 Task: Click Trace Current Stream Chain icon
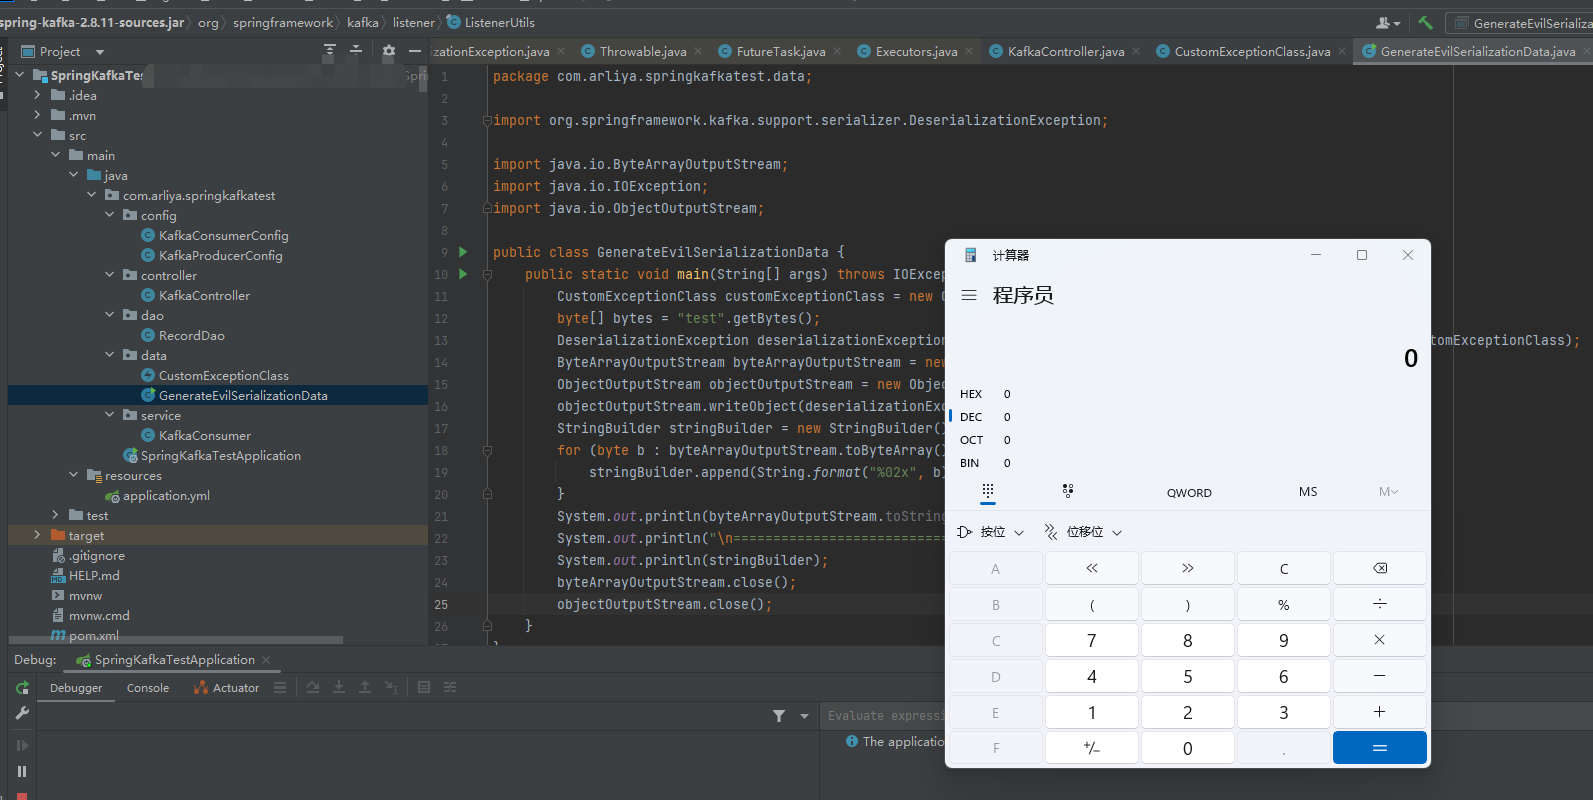[450, 687]
